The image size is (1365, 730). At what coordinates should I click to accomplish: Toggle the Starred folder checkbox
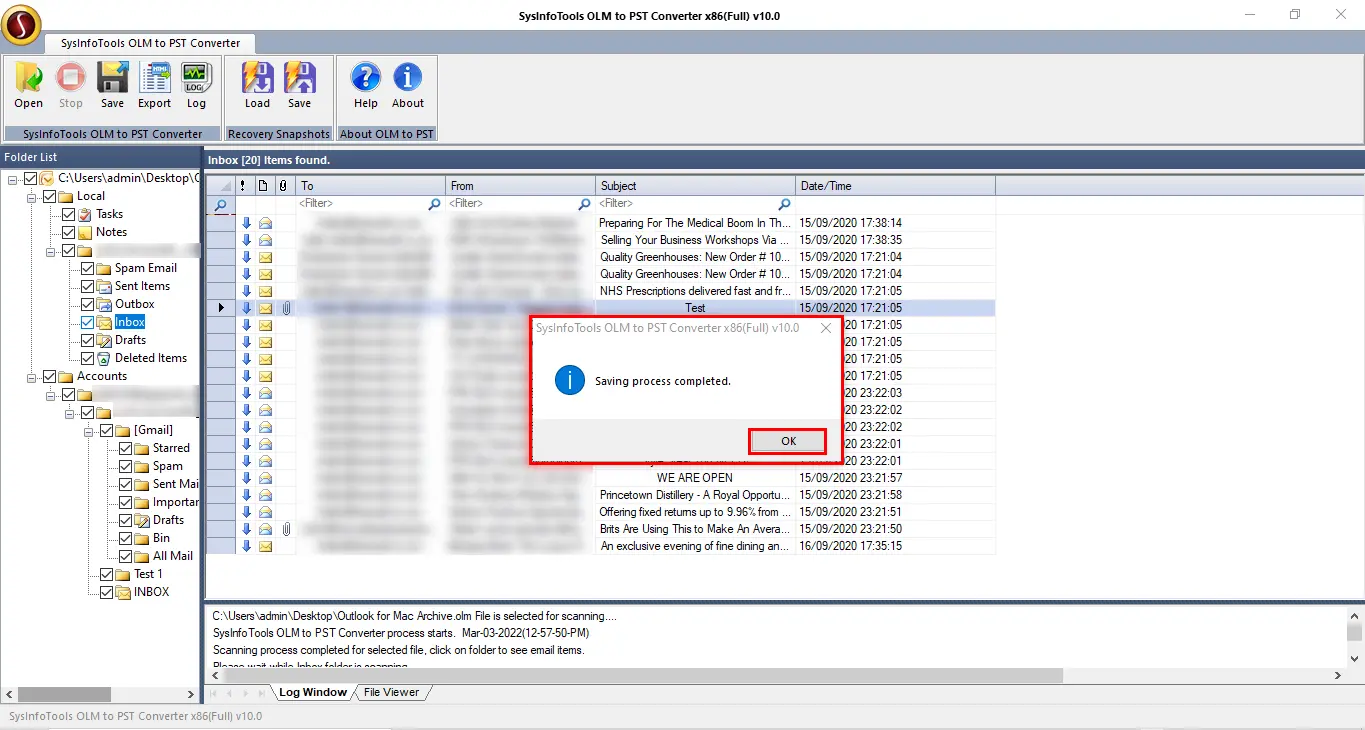pos(126,448)
